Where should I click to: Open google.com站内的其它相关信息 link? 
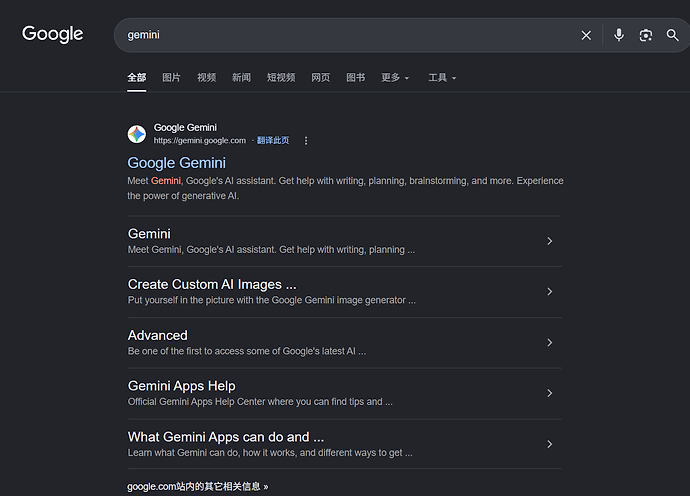click(198, 486)
